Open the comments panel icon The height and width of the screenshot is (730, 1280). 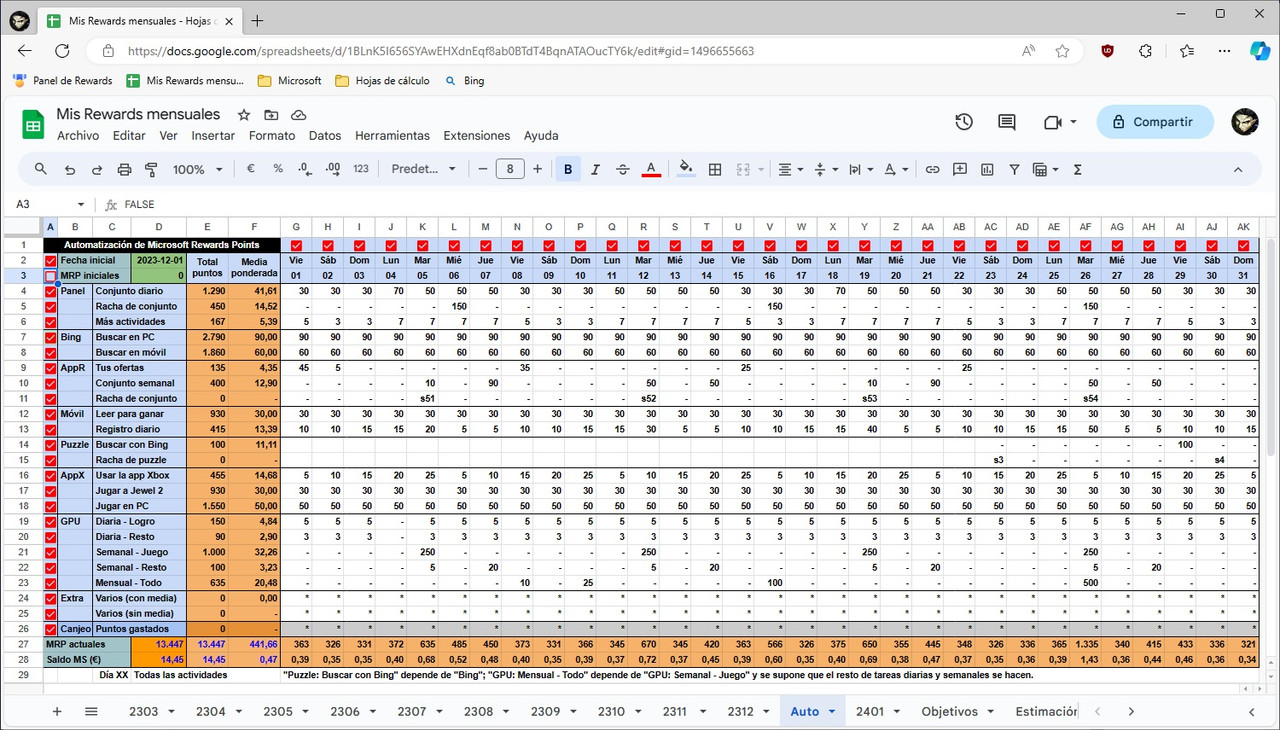[1007, 122]
